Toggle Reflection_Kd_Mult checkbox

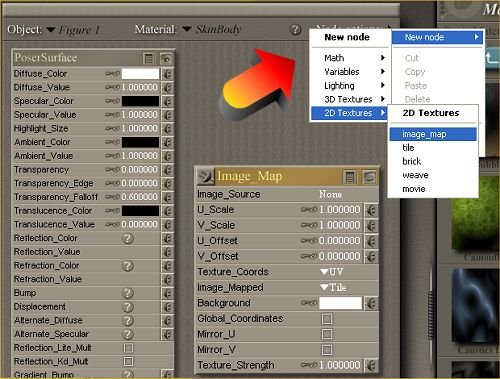[x=128, y=362]
